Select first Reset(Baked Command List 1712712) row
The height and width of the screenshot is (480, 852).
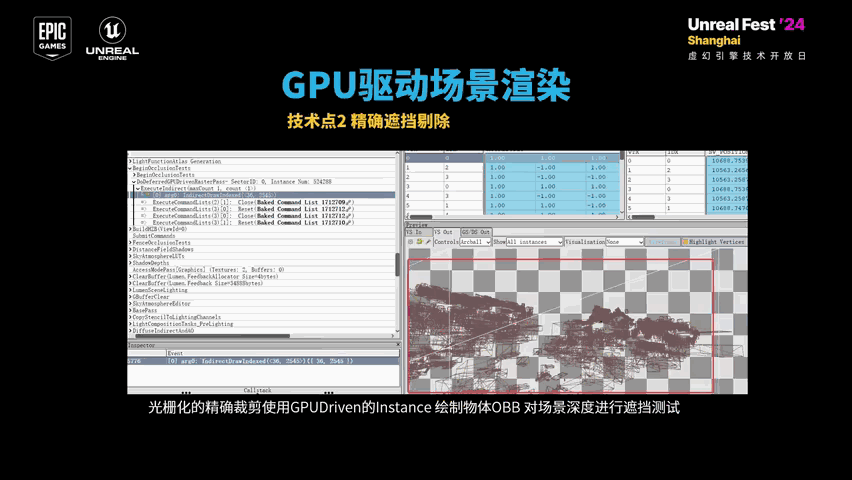253,209
